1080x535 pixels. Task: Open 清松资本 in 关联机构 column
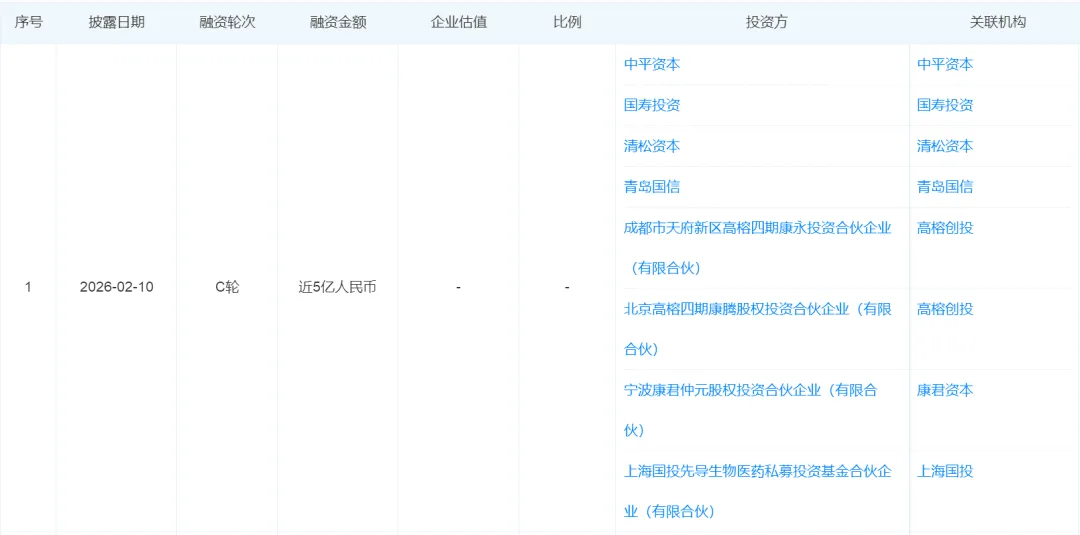(945, 146)
